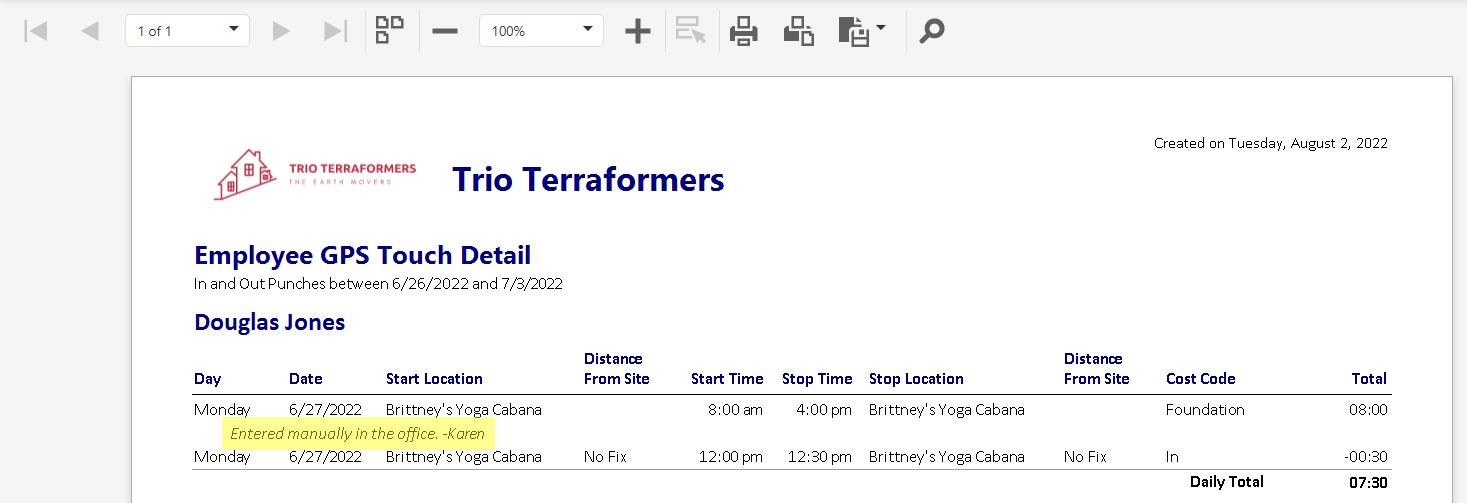The image size is (1467, 503).
Task: Open the export format dropdown
Action: [x=861, y=31]
